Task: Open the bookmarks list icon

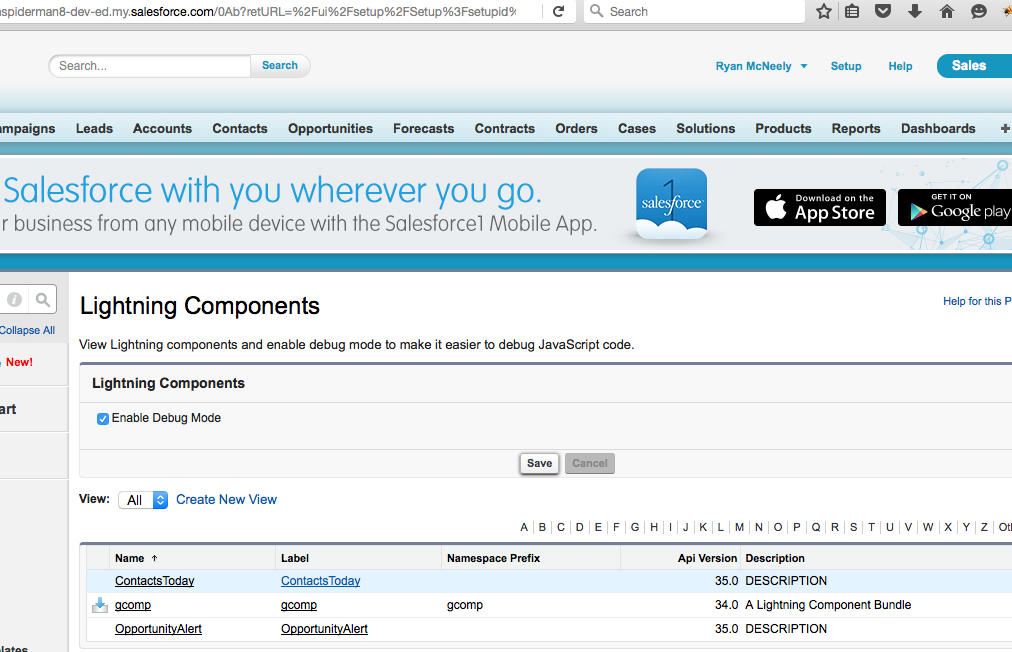Action: click(852, 11)
